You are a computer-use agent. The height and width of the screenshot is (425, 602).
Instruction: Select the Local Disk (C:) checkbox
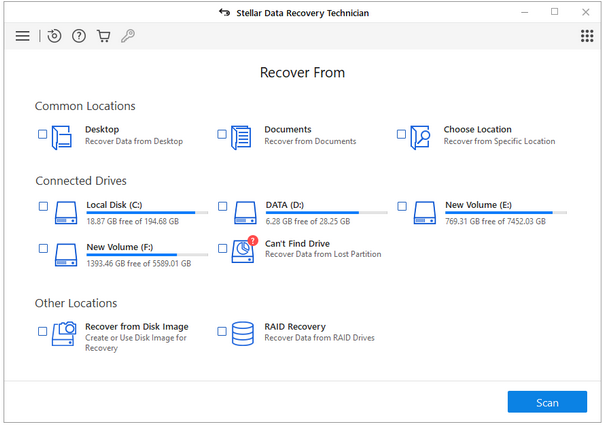pos(43,206)
